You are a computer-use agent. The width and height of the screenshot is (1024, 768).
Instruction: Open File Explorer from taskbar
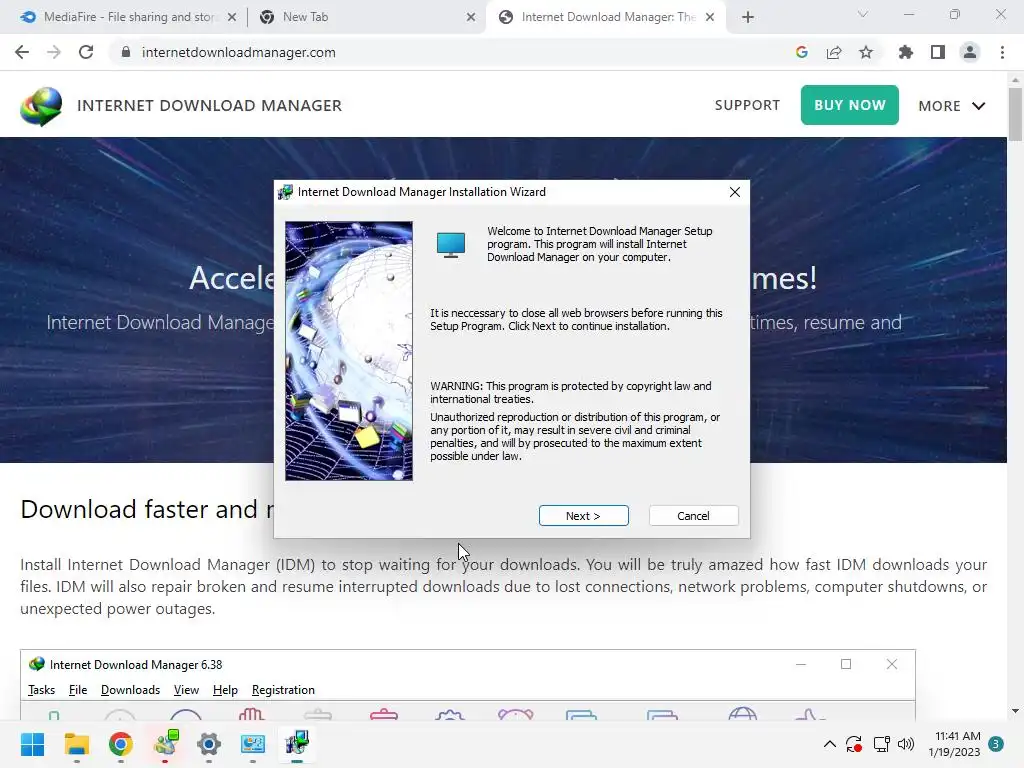pyautogui.click(x=76, y=744)
